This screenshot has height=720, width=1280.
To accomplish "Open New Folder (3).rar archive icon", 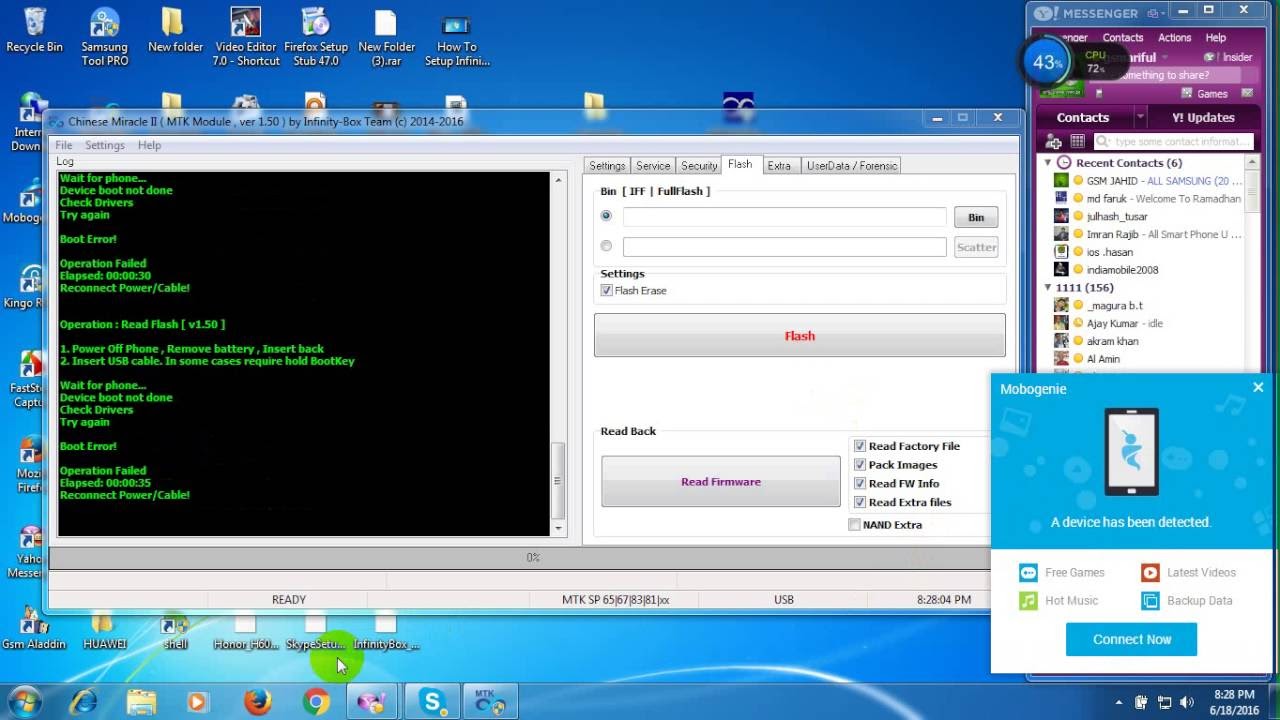I will click(386, 36).
